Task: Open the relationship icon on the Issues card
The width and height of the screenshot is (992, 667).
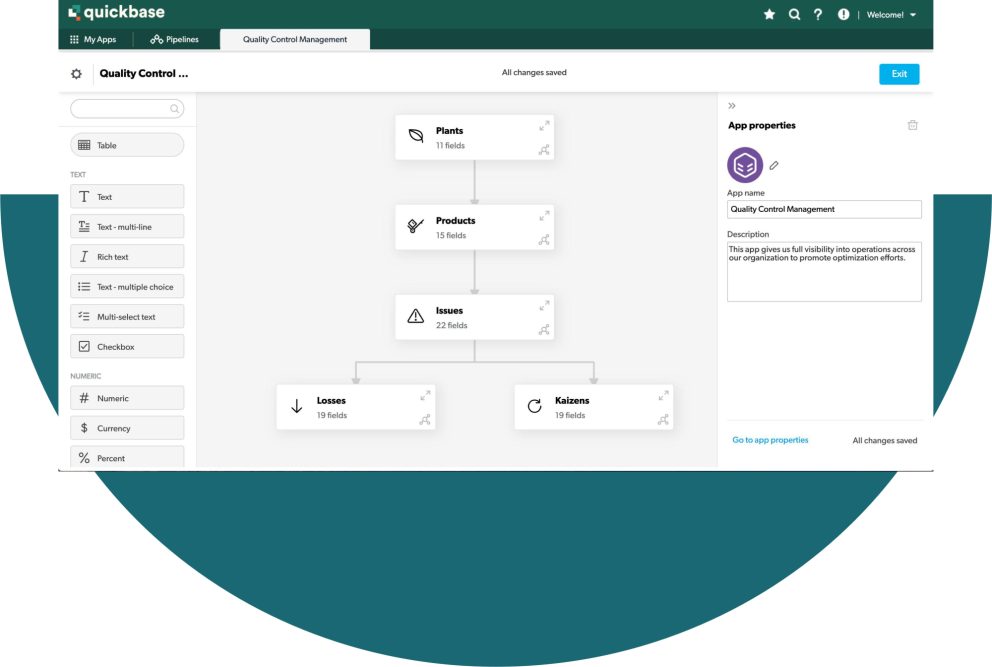Action: [545, 331]
